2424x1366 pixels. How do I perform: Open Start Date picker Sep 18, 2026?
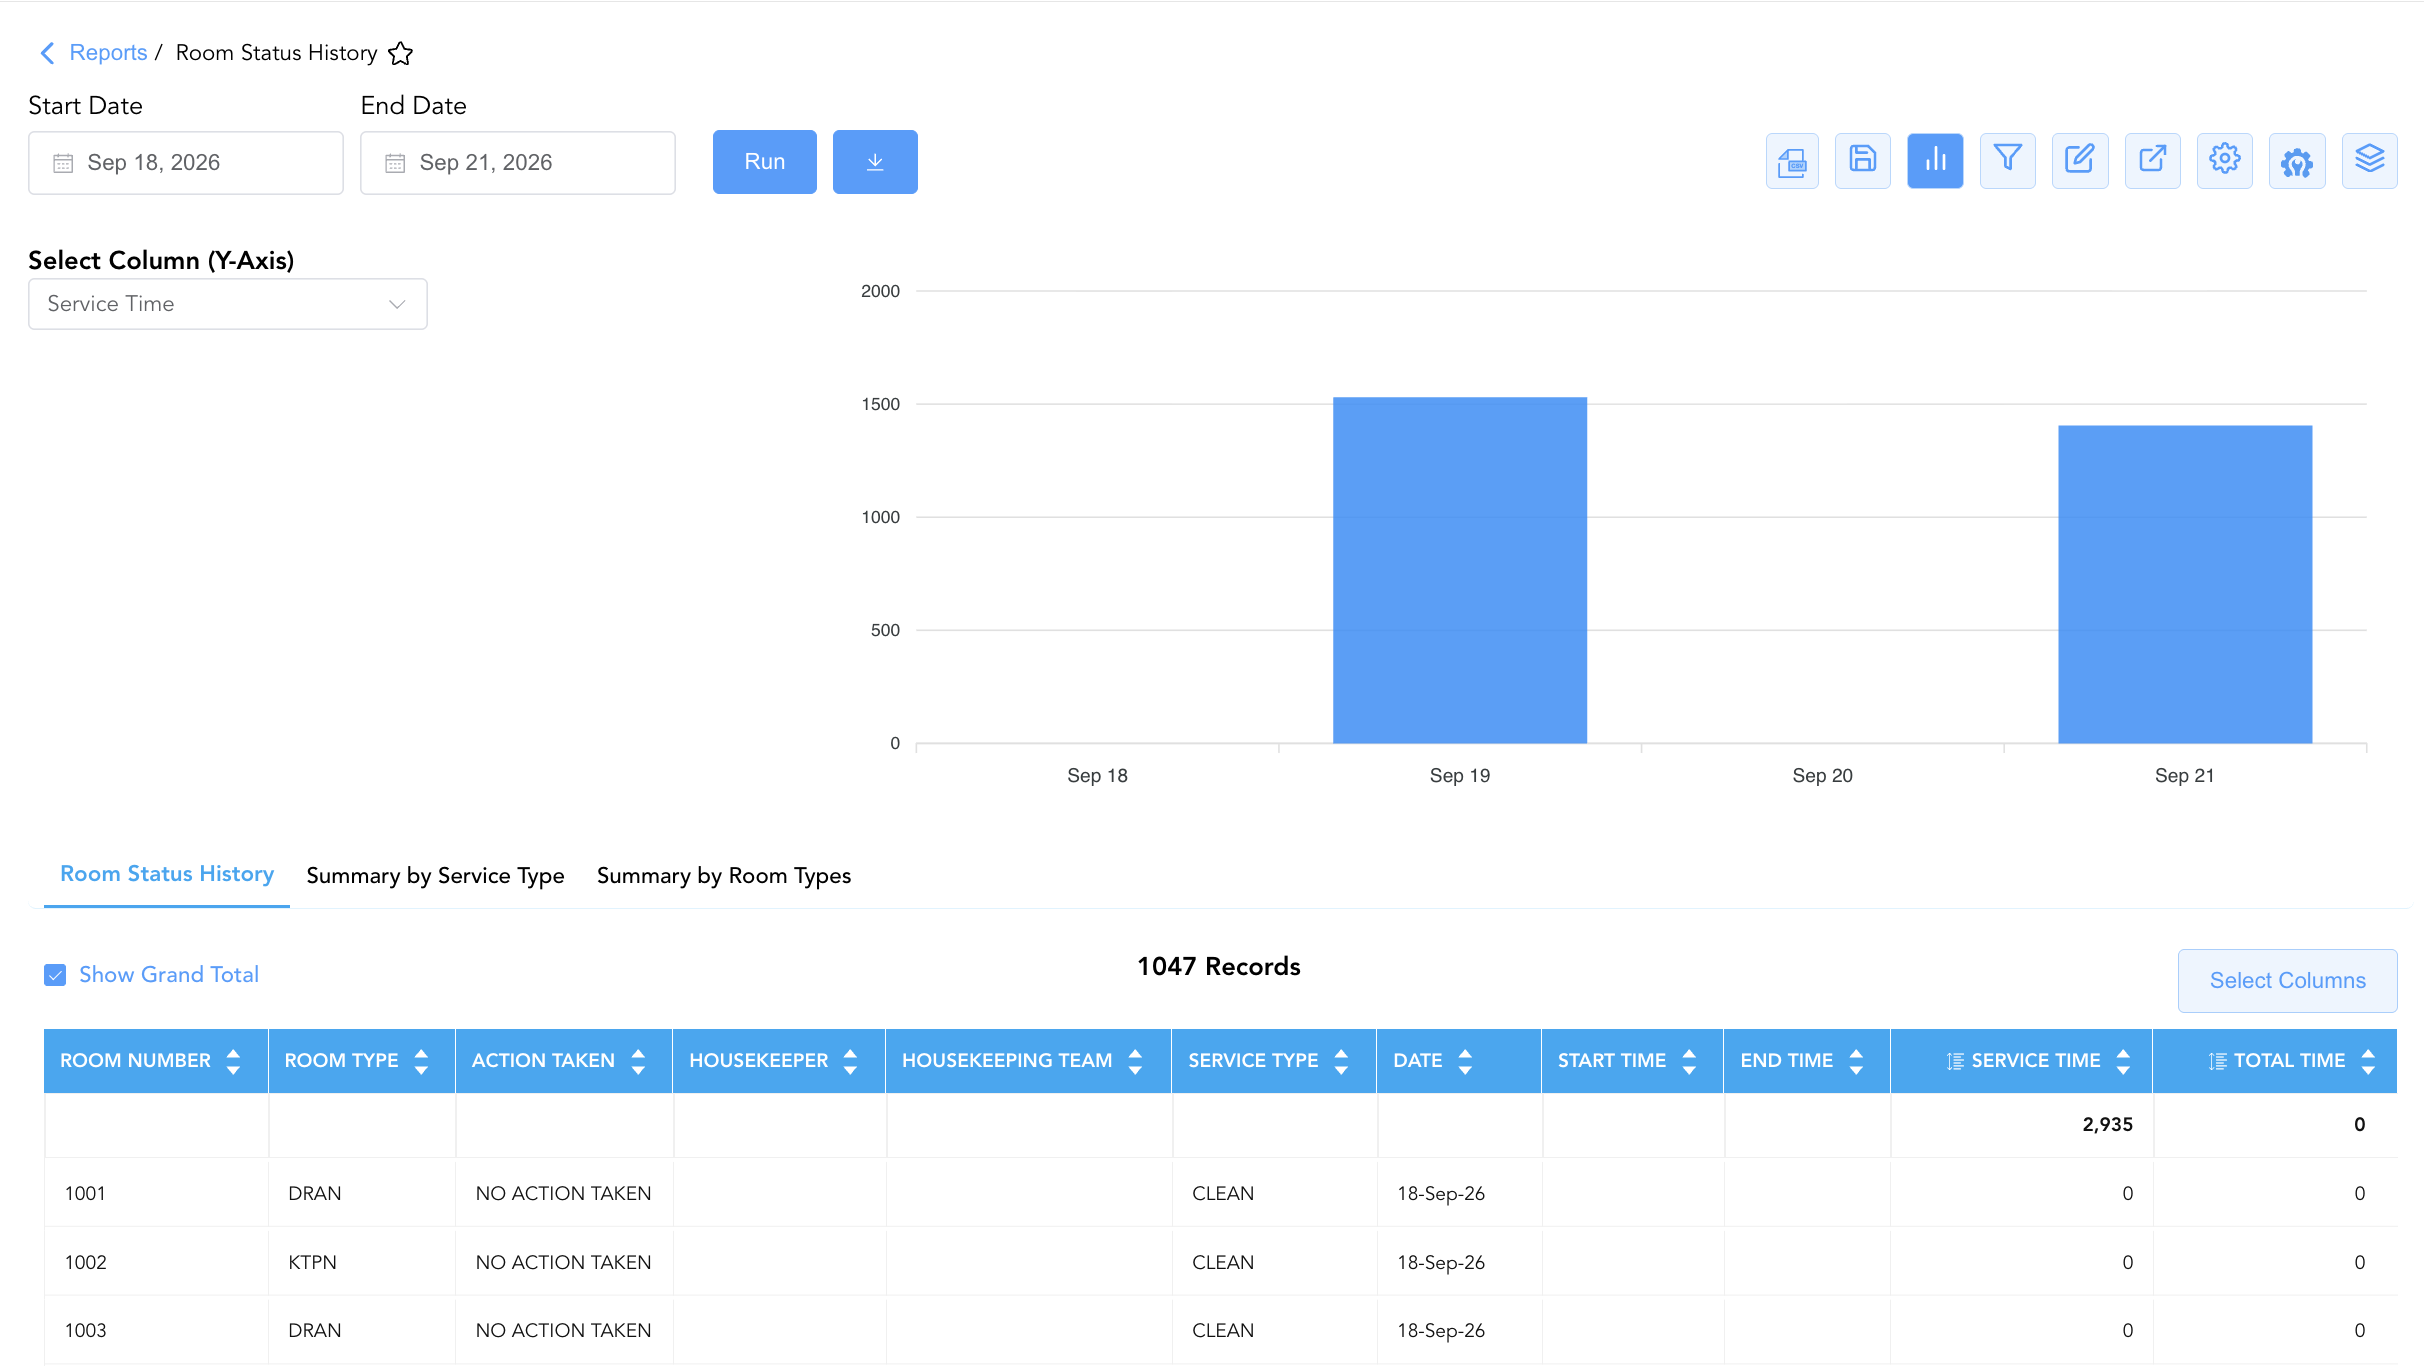pyautogui.click(x=186, y=163)
